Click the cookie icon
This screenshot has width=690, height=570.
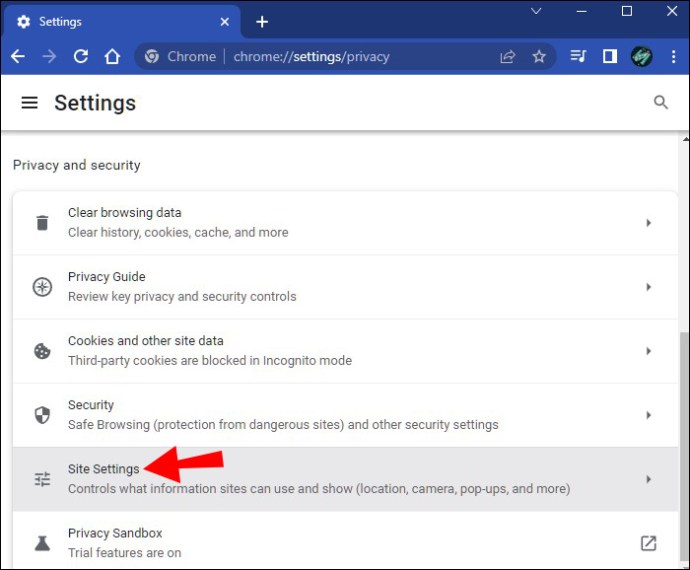click(x=42, y=351)
